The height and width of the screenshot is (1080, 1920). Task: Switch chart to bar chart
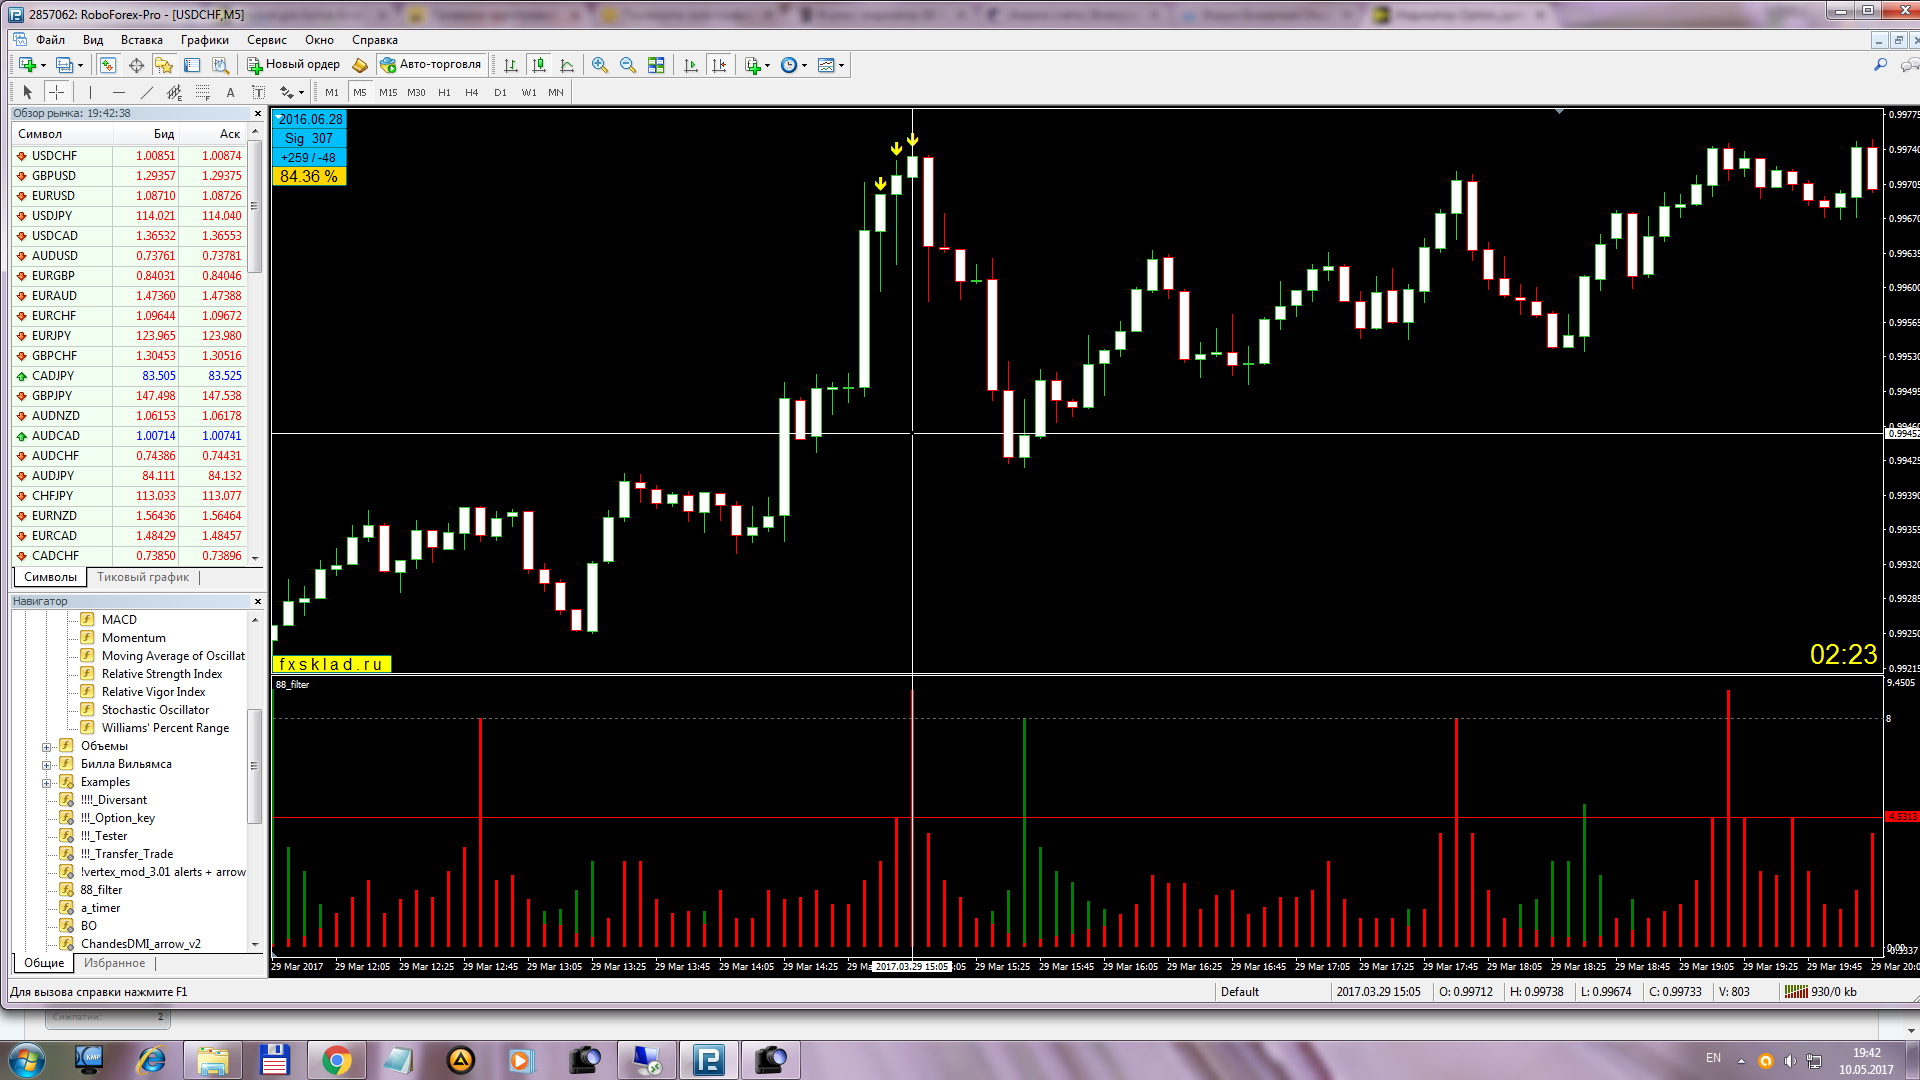(x=511, y=65)
